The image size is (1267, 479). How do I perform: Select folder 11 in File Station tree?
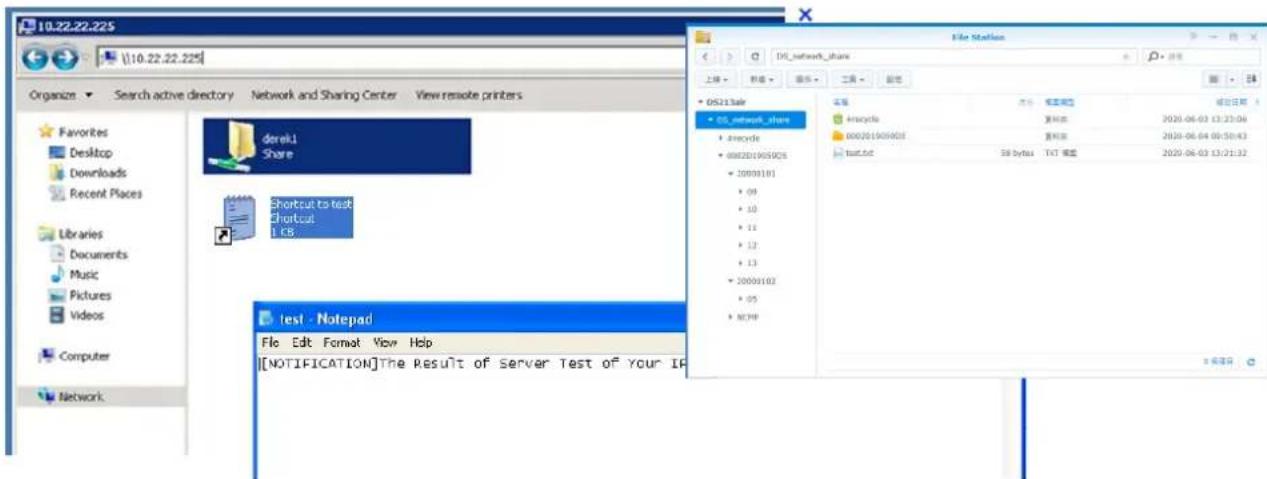point(751,227)
